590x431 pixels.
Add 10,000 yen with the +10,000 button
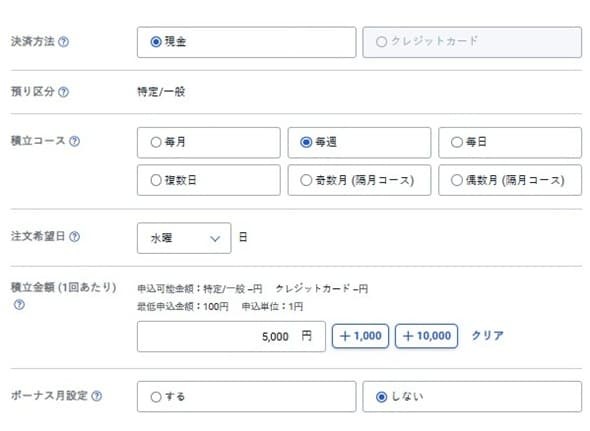[x=426, y=336]
